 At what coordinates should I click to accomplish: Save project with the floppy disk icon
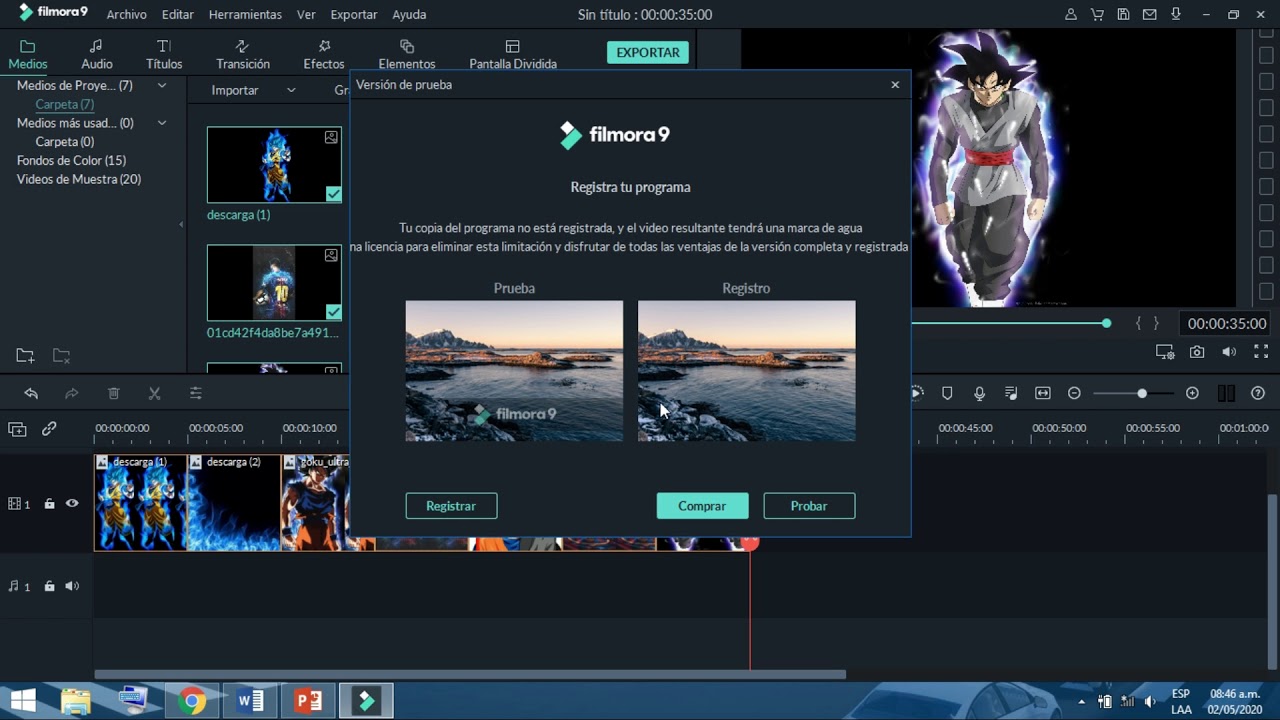click(1124, 15)
